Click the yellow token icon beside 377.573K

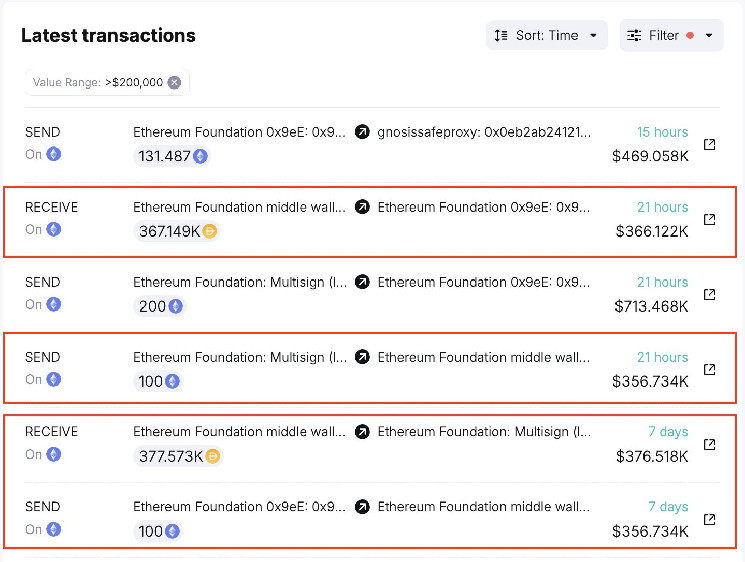tap(212, 456)
